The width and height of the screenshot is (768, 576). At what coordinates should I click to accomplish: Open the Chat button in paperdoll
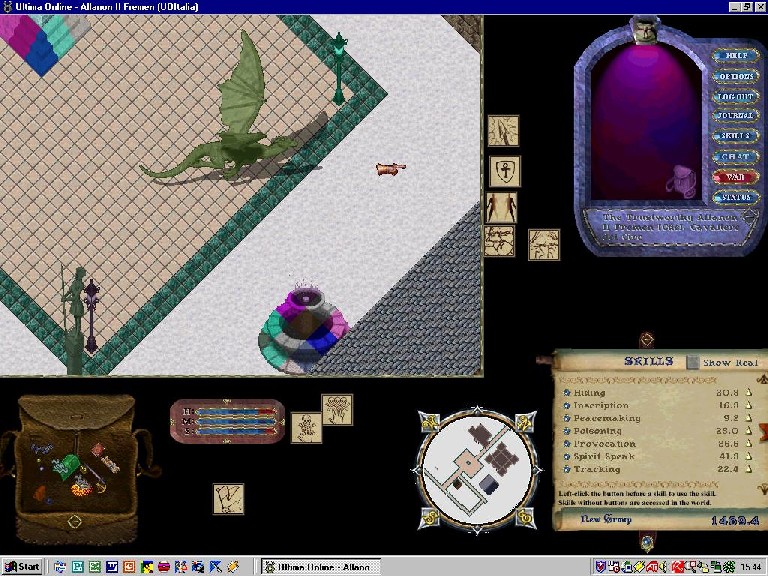click(736, 157)
